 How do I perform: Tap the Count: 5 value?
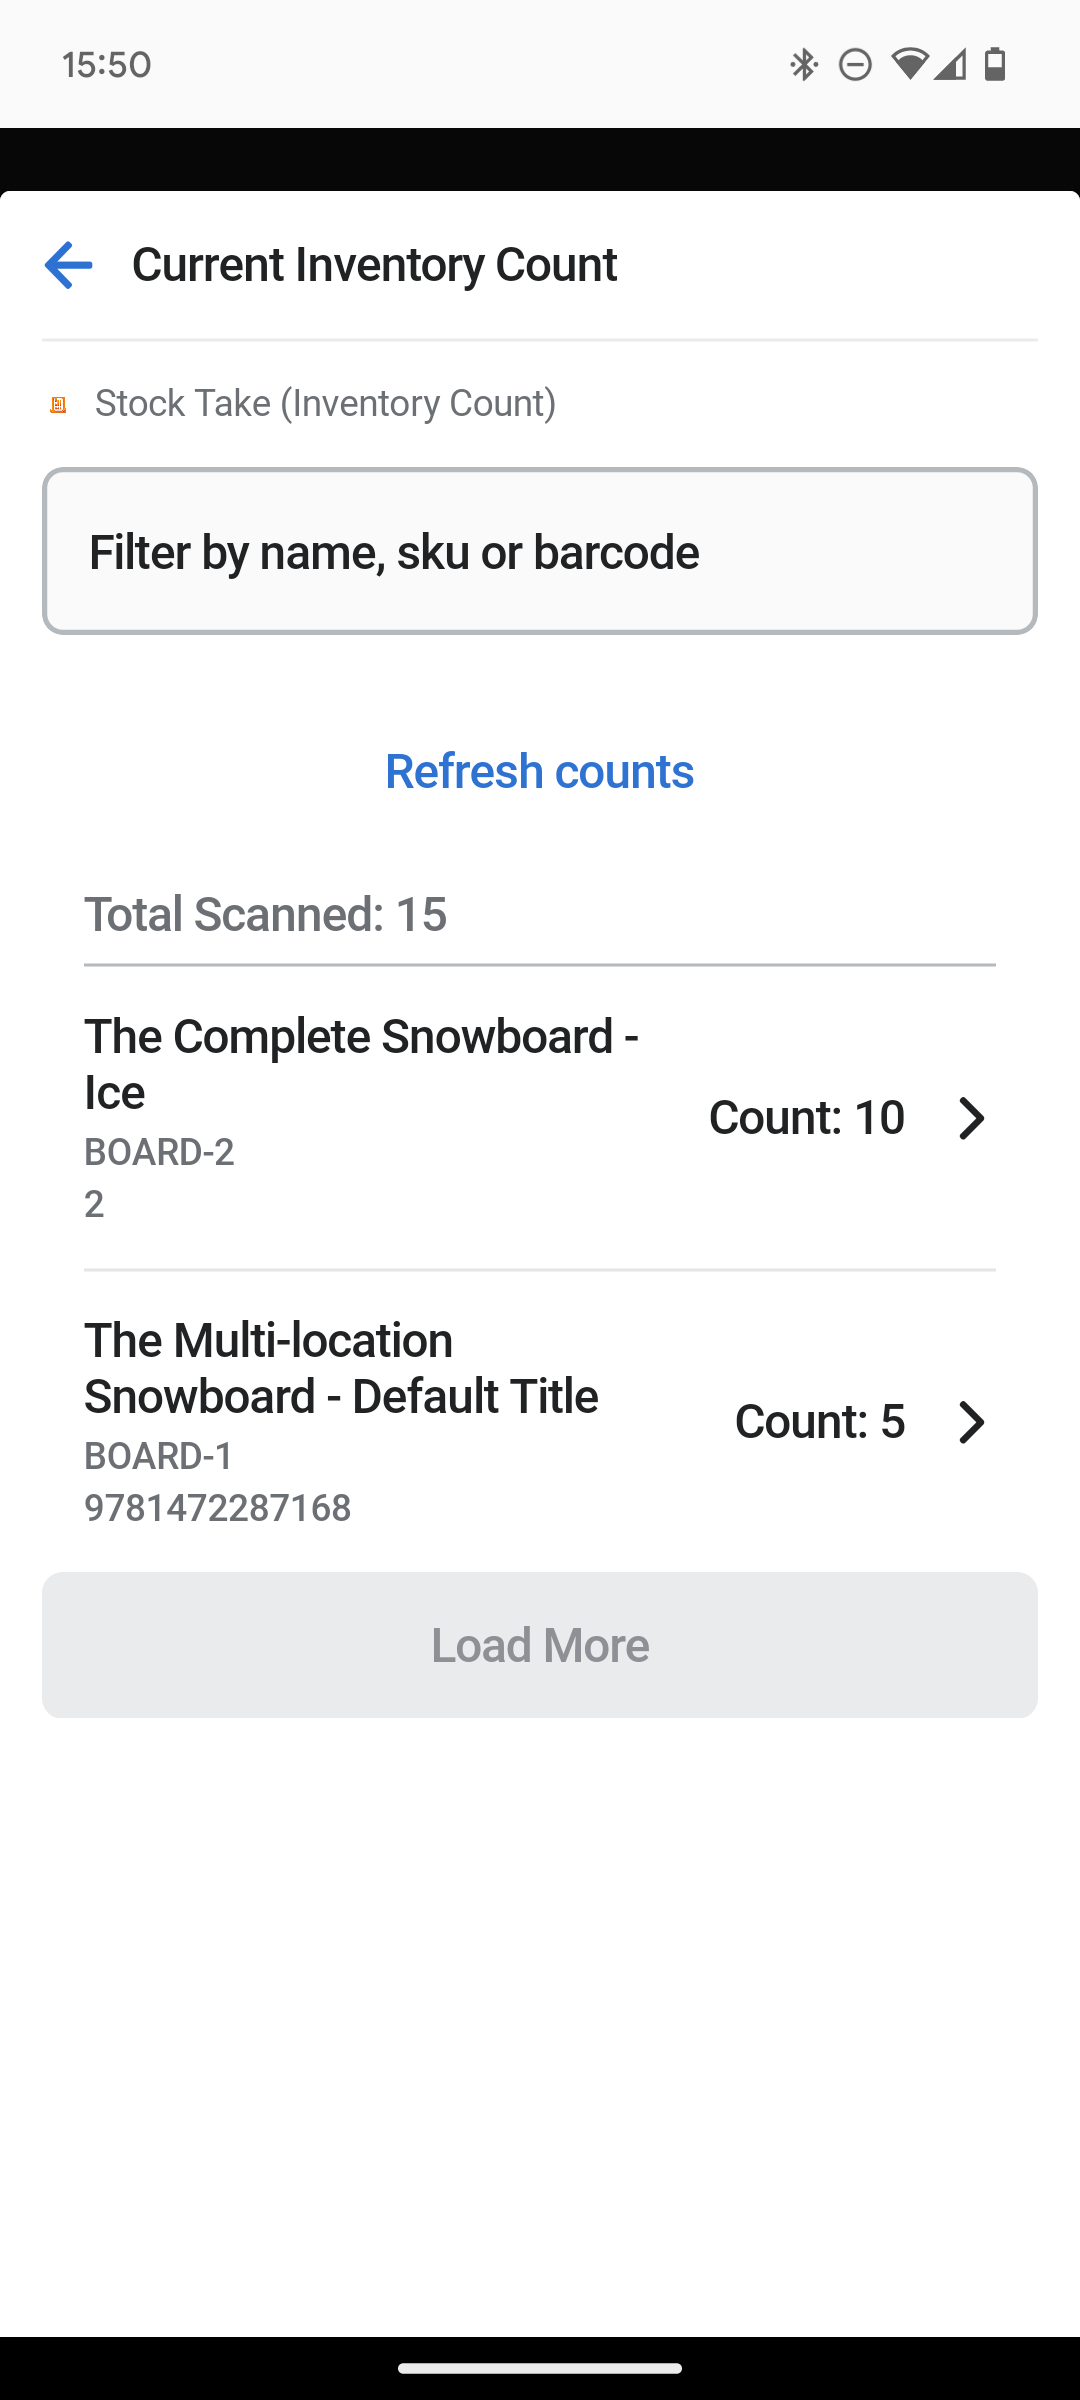(x=819, y=1422)
